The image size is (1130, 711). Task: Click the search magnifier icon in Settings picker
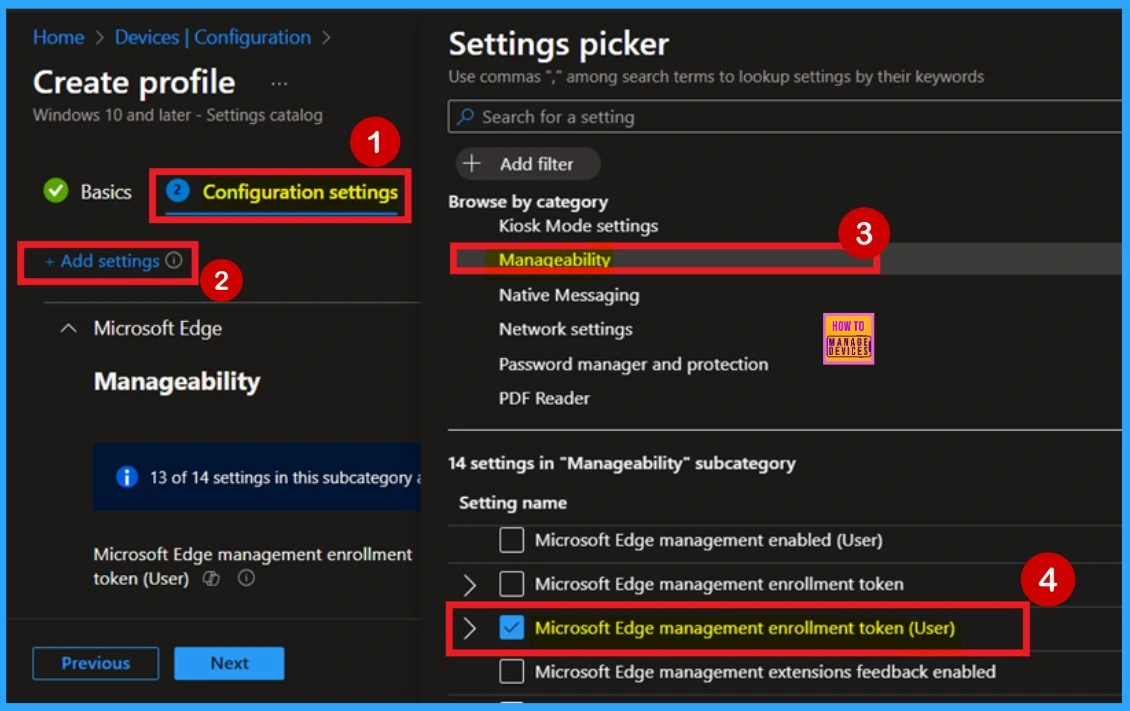click(x=466, y=117)
